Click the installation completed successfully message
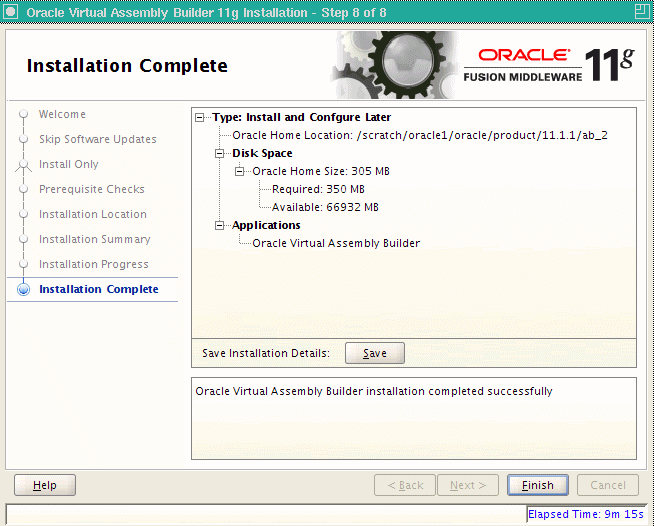This screenshot has width=654, height=526. (x=374, y=391)
